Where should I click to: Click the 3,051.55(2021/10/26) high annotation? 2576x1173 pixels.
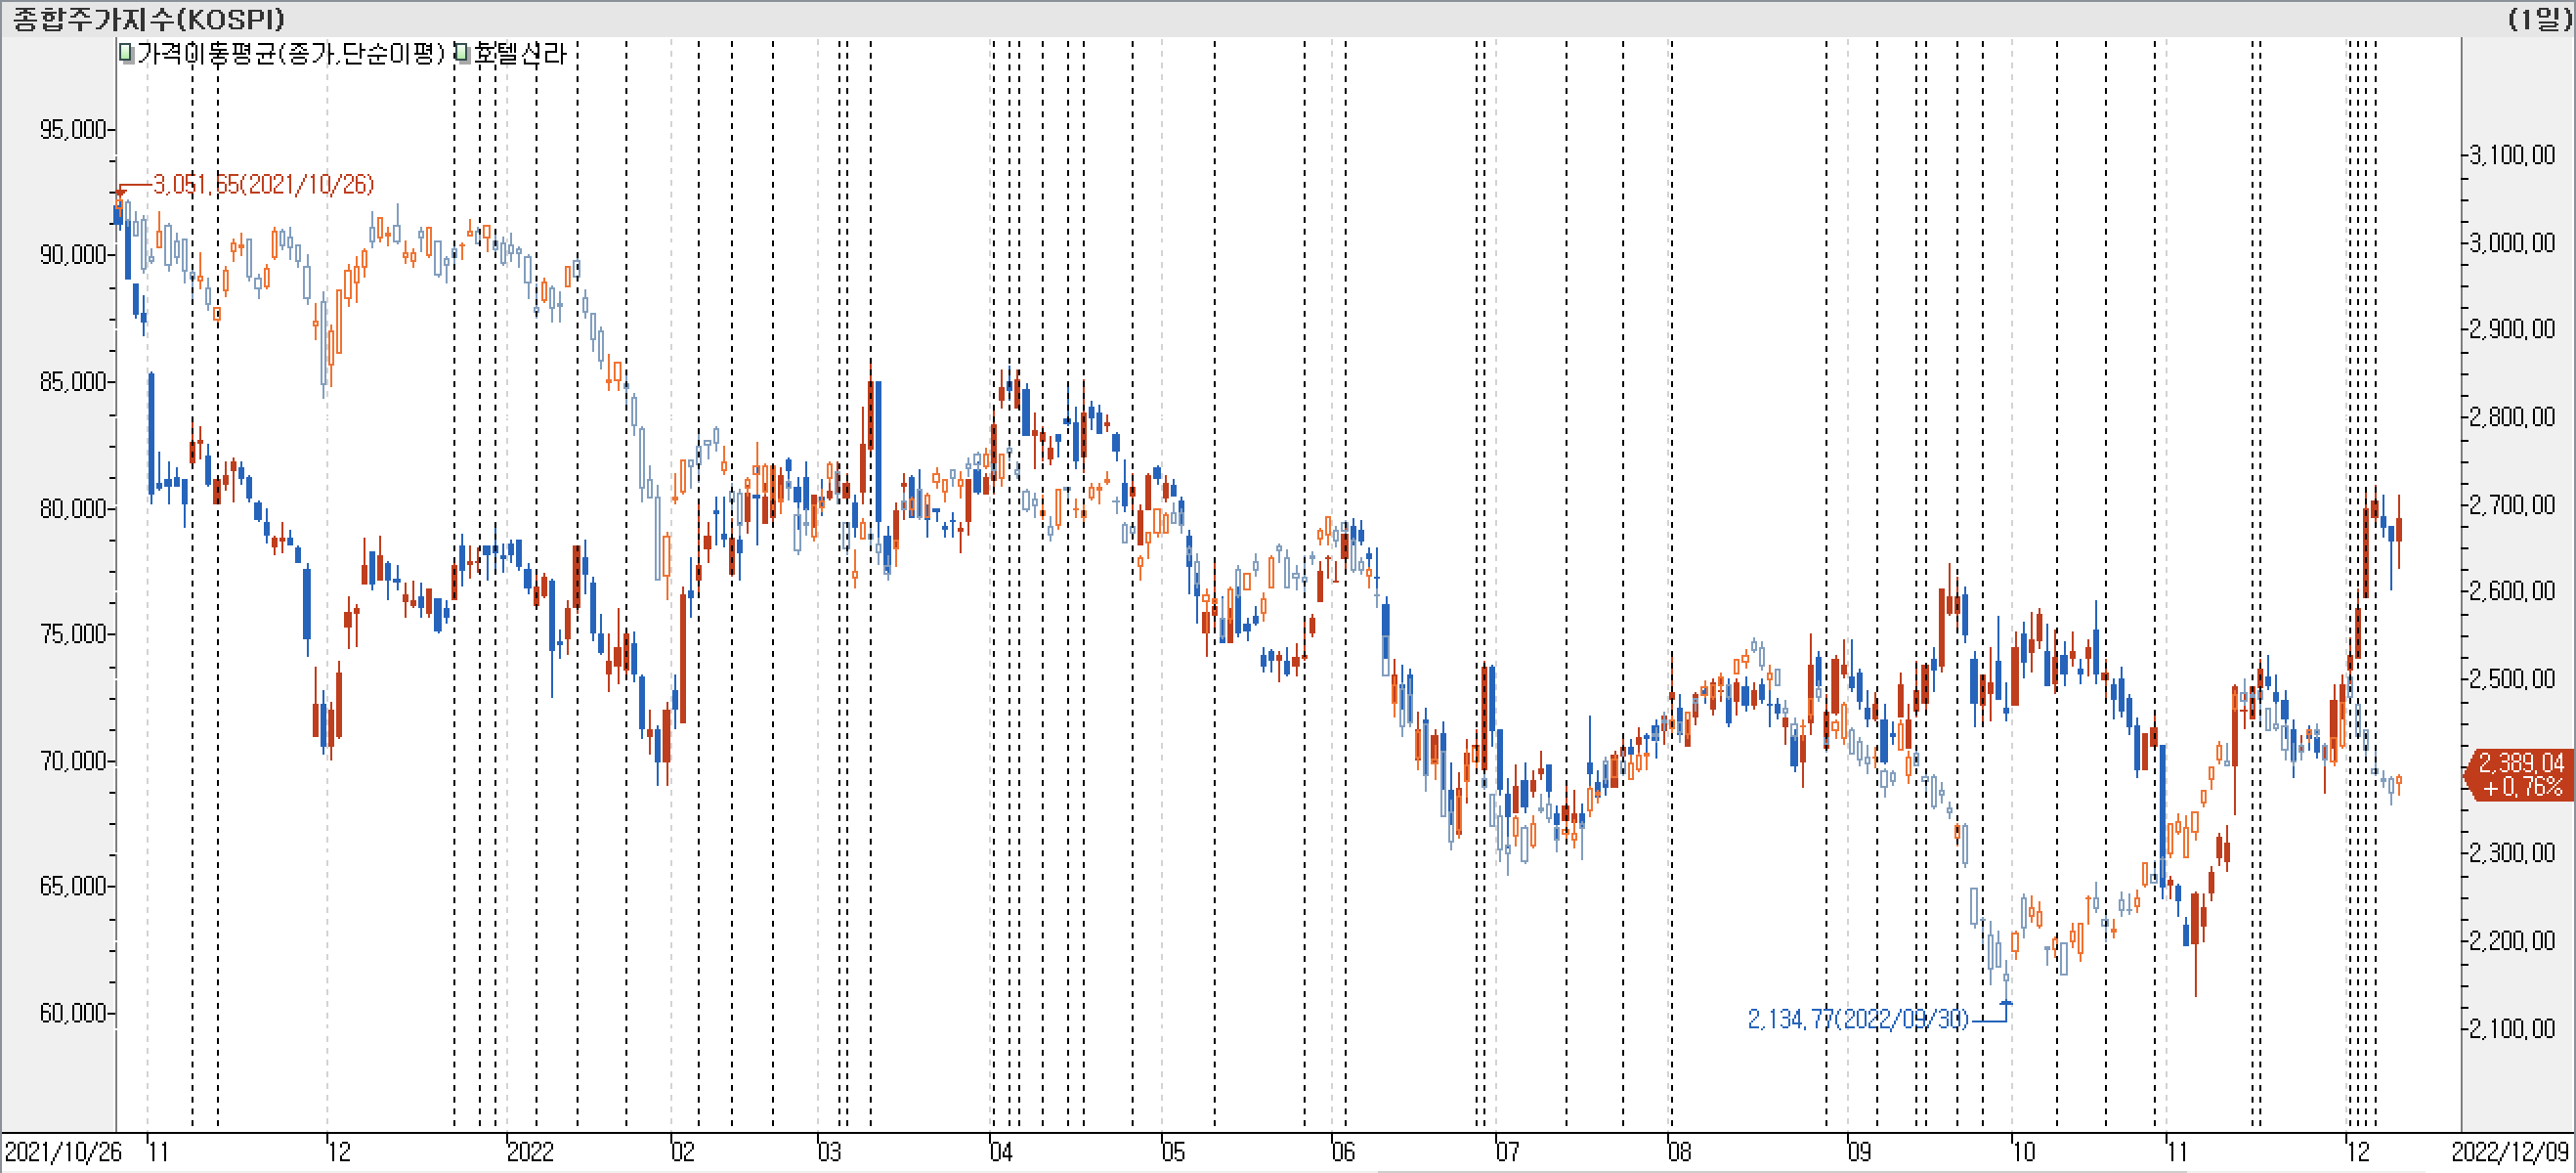[x=263, y=184]
